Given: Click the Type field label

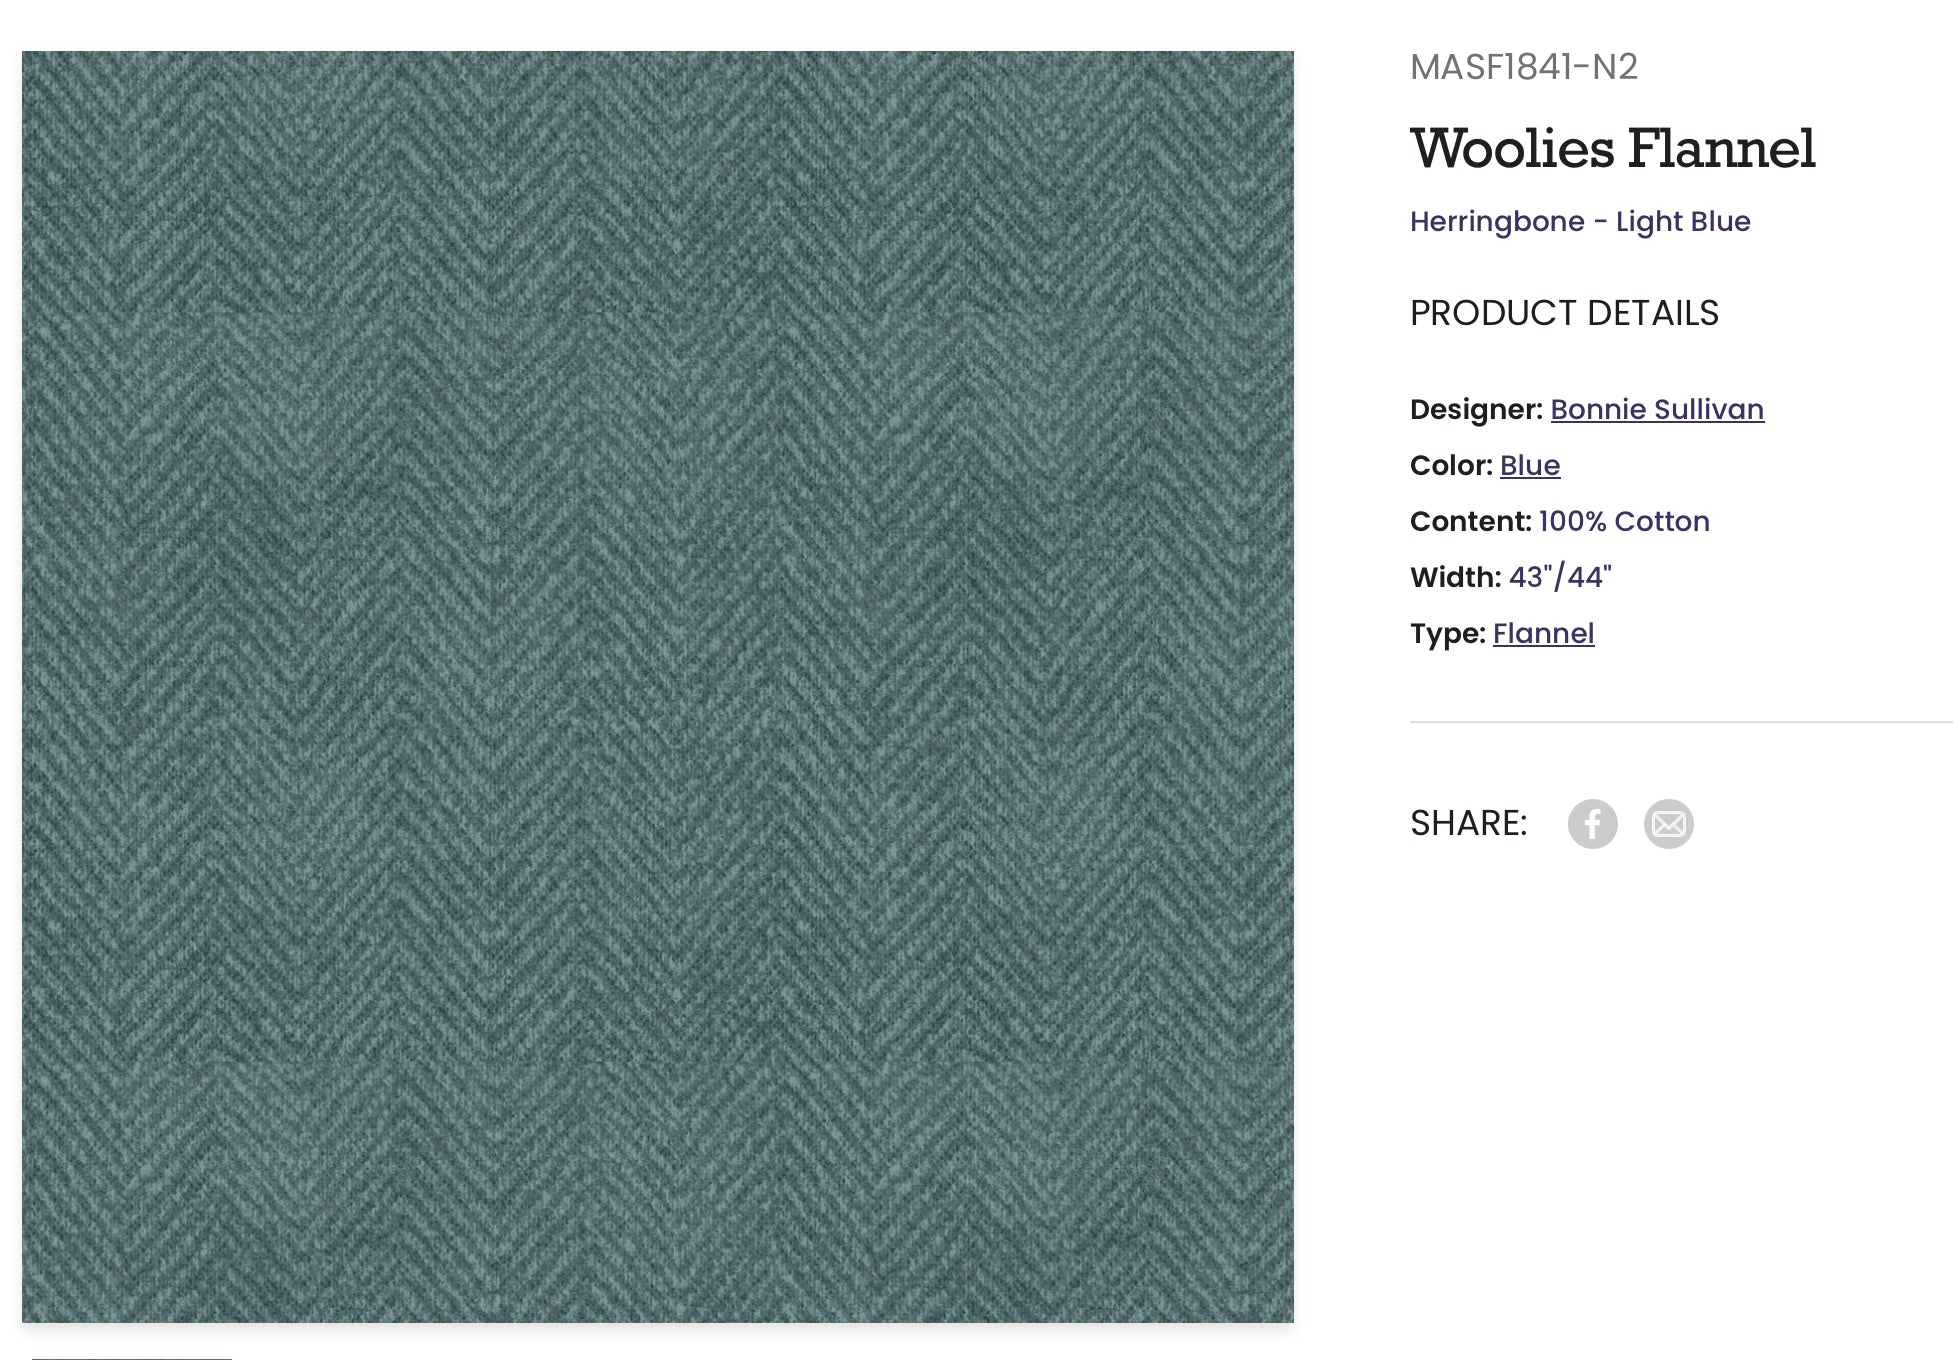Looking at the screenshot, I should [1447, 633].
